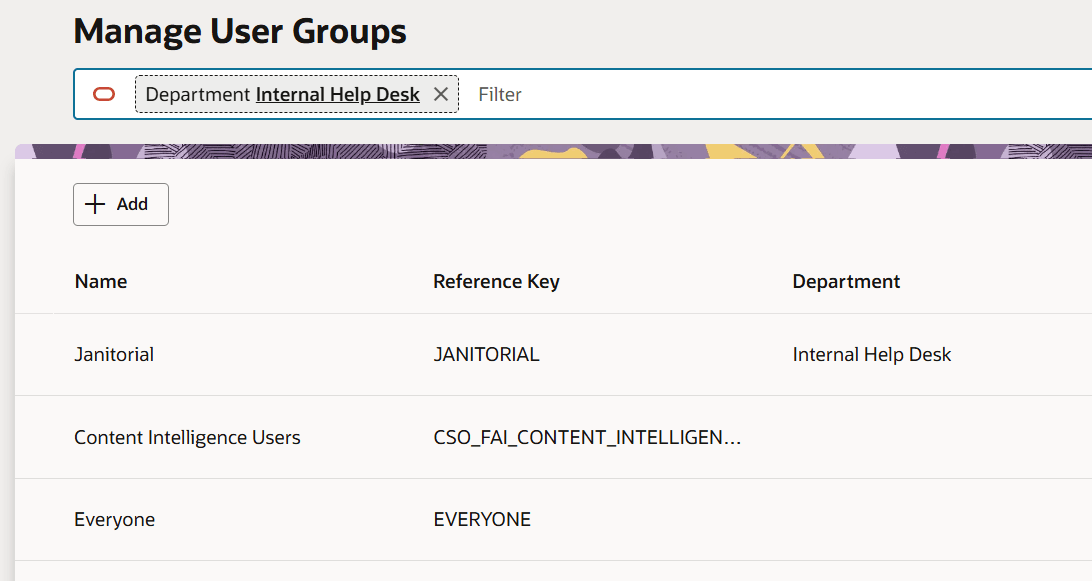Sort by the Department column
Image resolution: width=1092 pixels, height=581 pixels.
(x=846, y=281)
